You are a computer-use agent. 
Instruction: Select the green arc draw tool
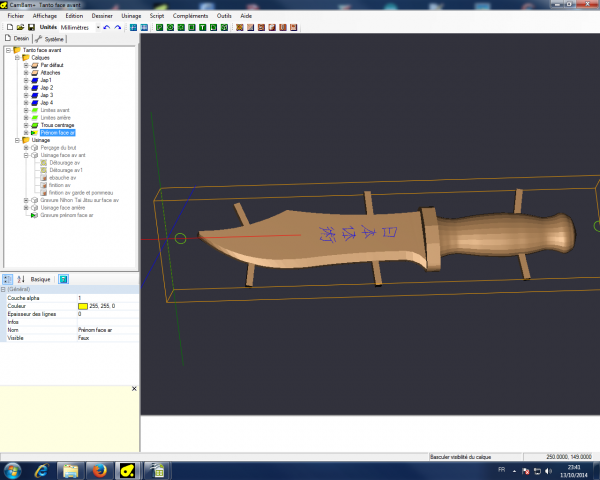[214, 27]
